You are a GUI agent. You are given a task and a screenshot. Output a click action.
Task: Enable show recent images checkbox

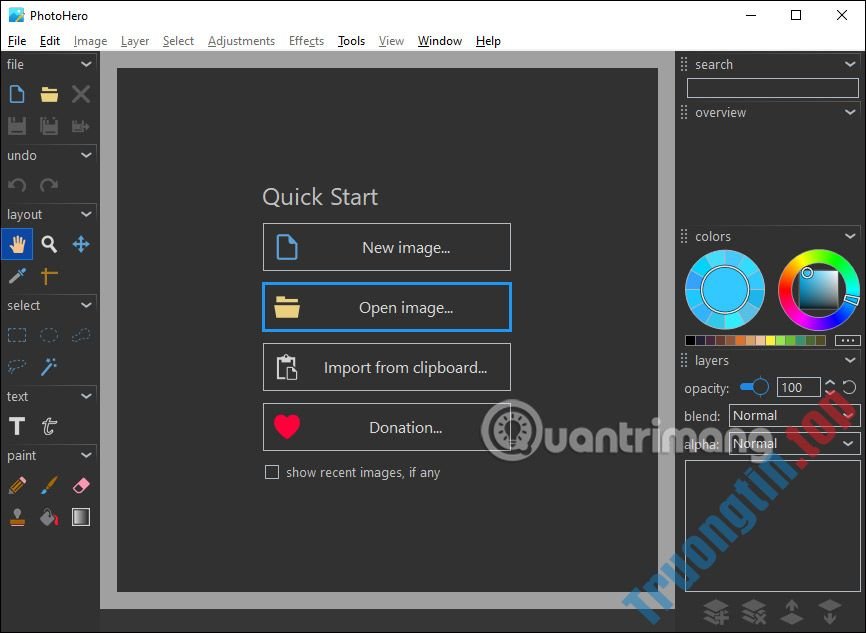(272, 472)
